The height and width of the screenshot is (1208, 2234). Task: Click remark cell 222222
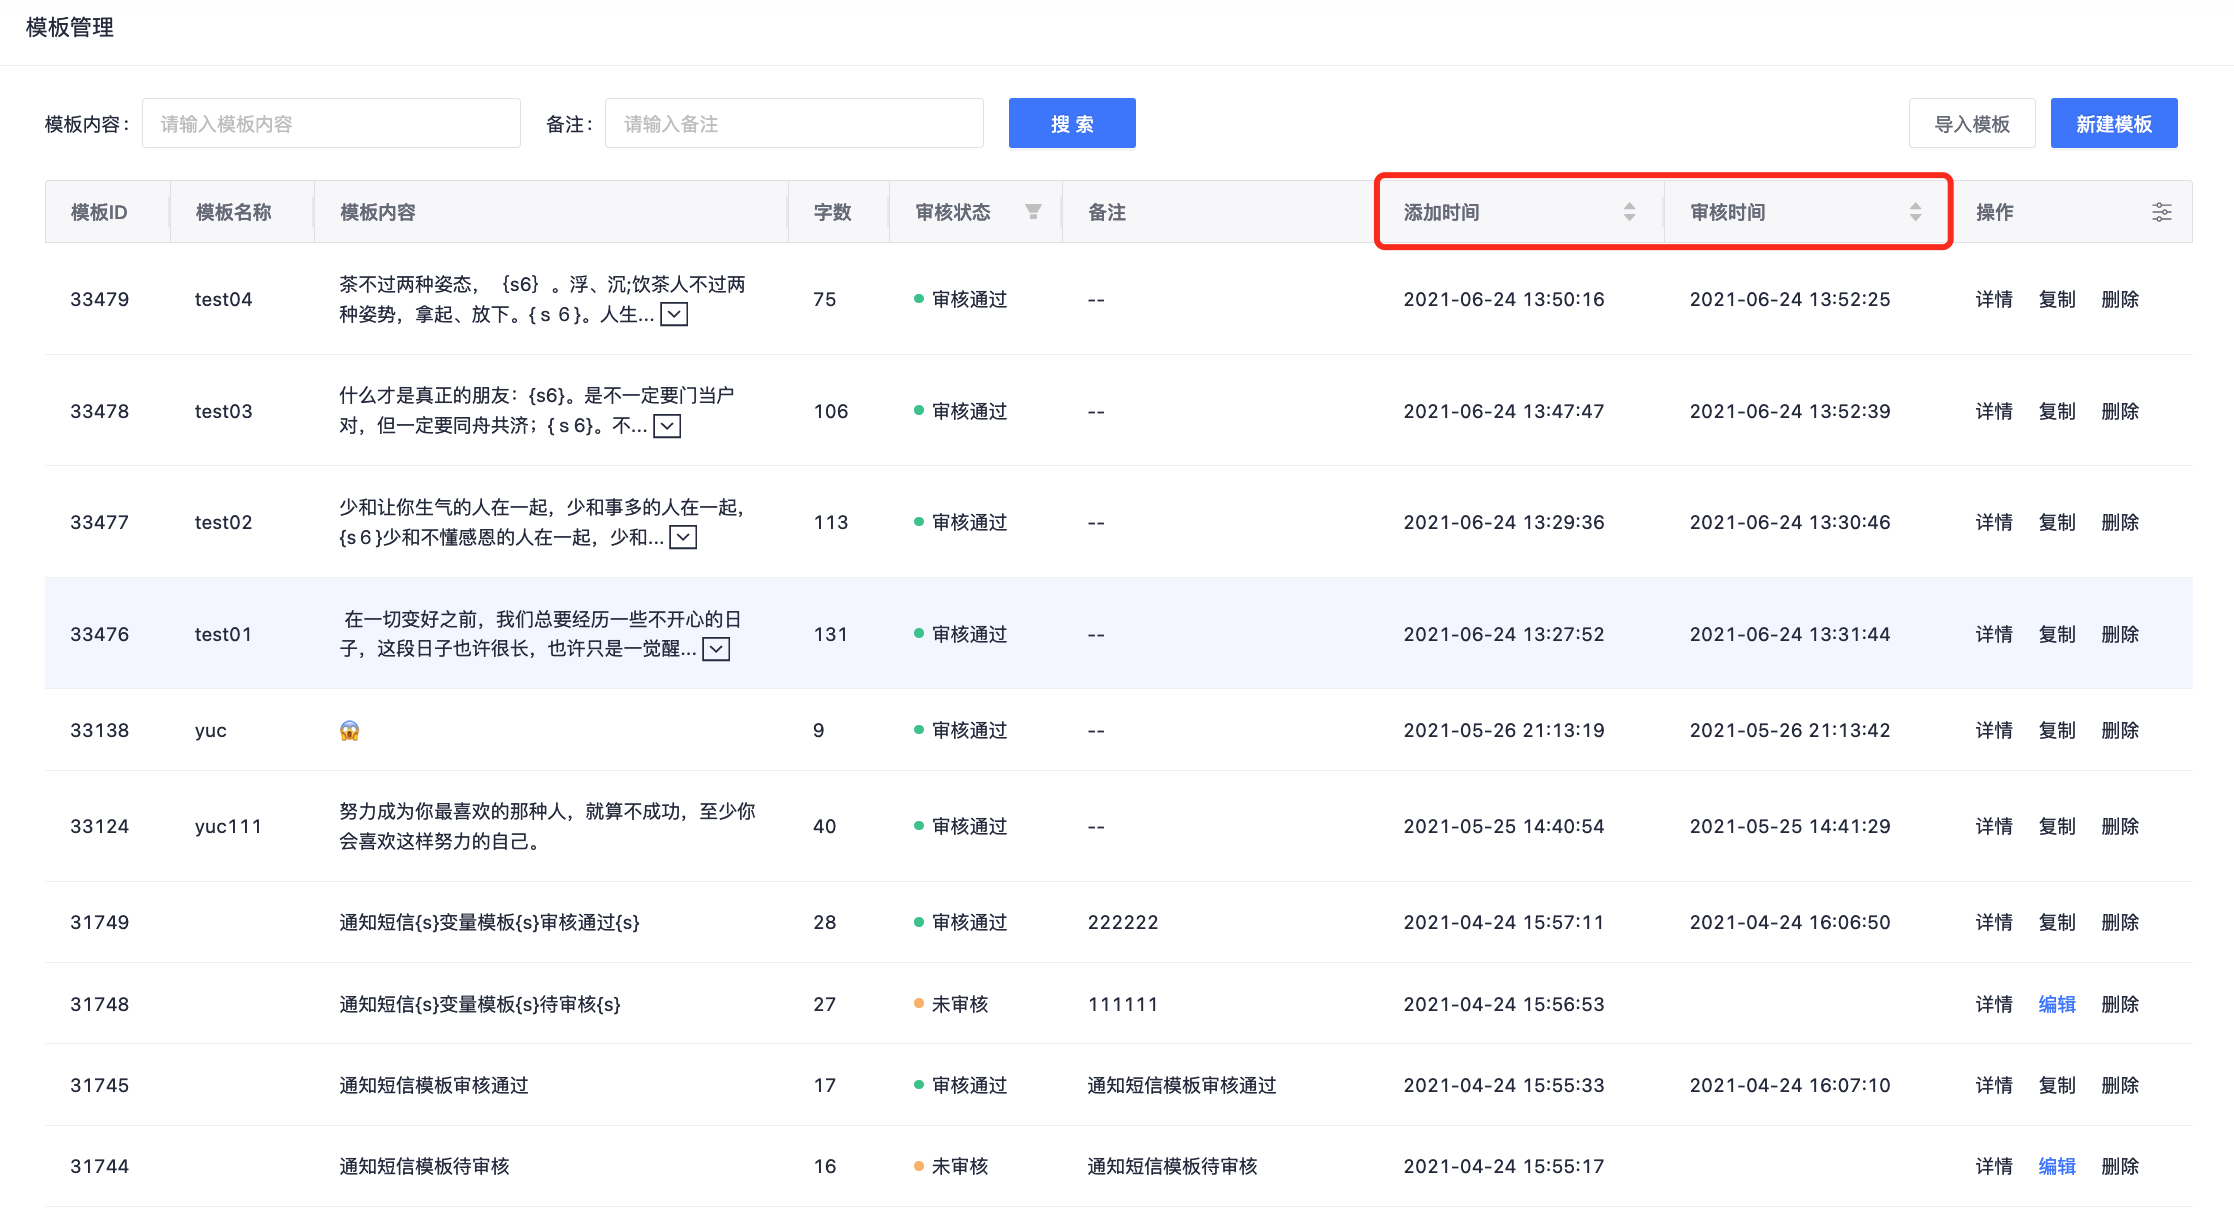1123,922
